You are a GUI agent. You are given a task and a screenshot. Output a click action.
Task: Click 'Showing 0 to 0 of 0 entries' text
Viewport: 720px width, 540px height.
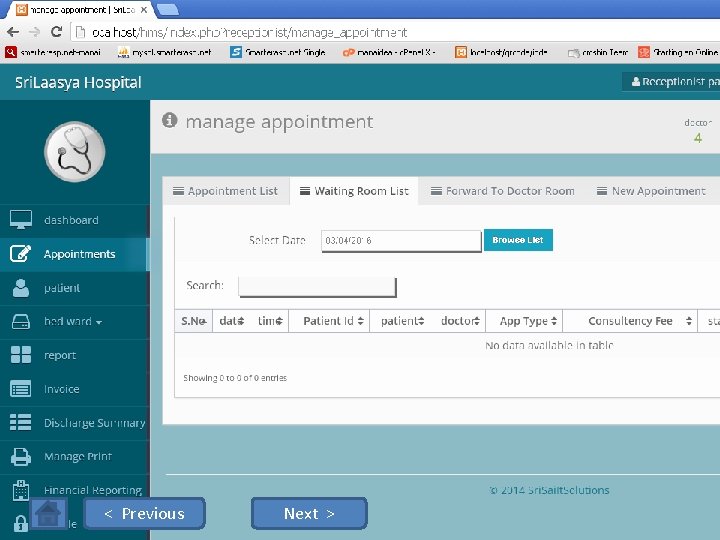click(x=235, y=378)
